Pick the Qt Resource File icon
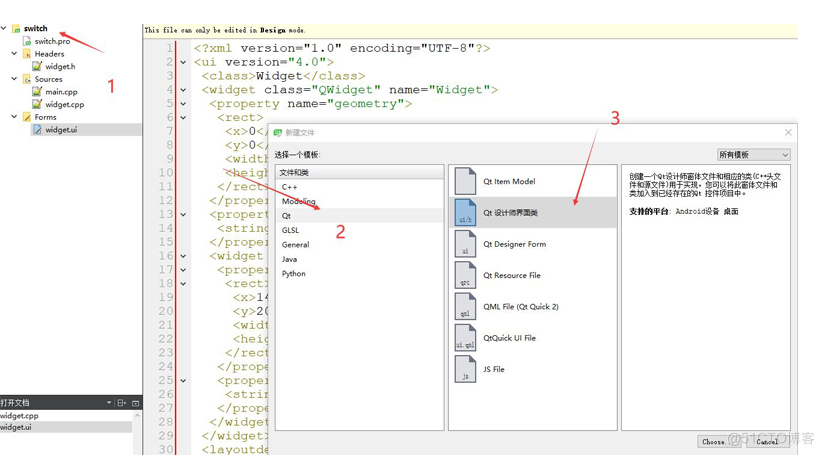Screen dimensions: 824x455 pyautogui.click(x=465, y=275)
